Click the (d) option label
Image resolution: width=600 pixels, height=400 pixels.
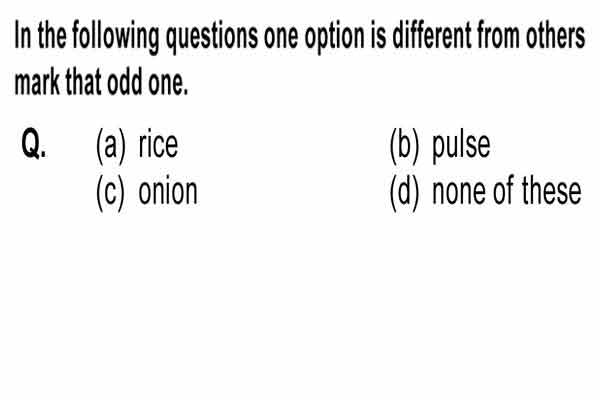pyautogui.click(x=404, y=193)
